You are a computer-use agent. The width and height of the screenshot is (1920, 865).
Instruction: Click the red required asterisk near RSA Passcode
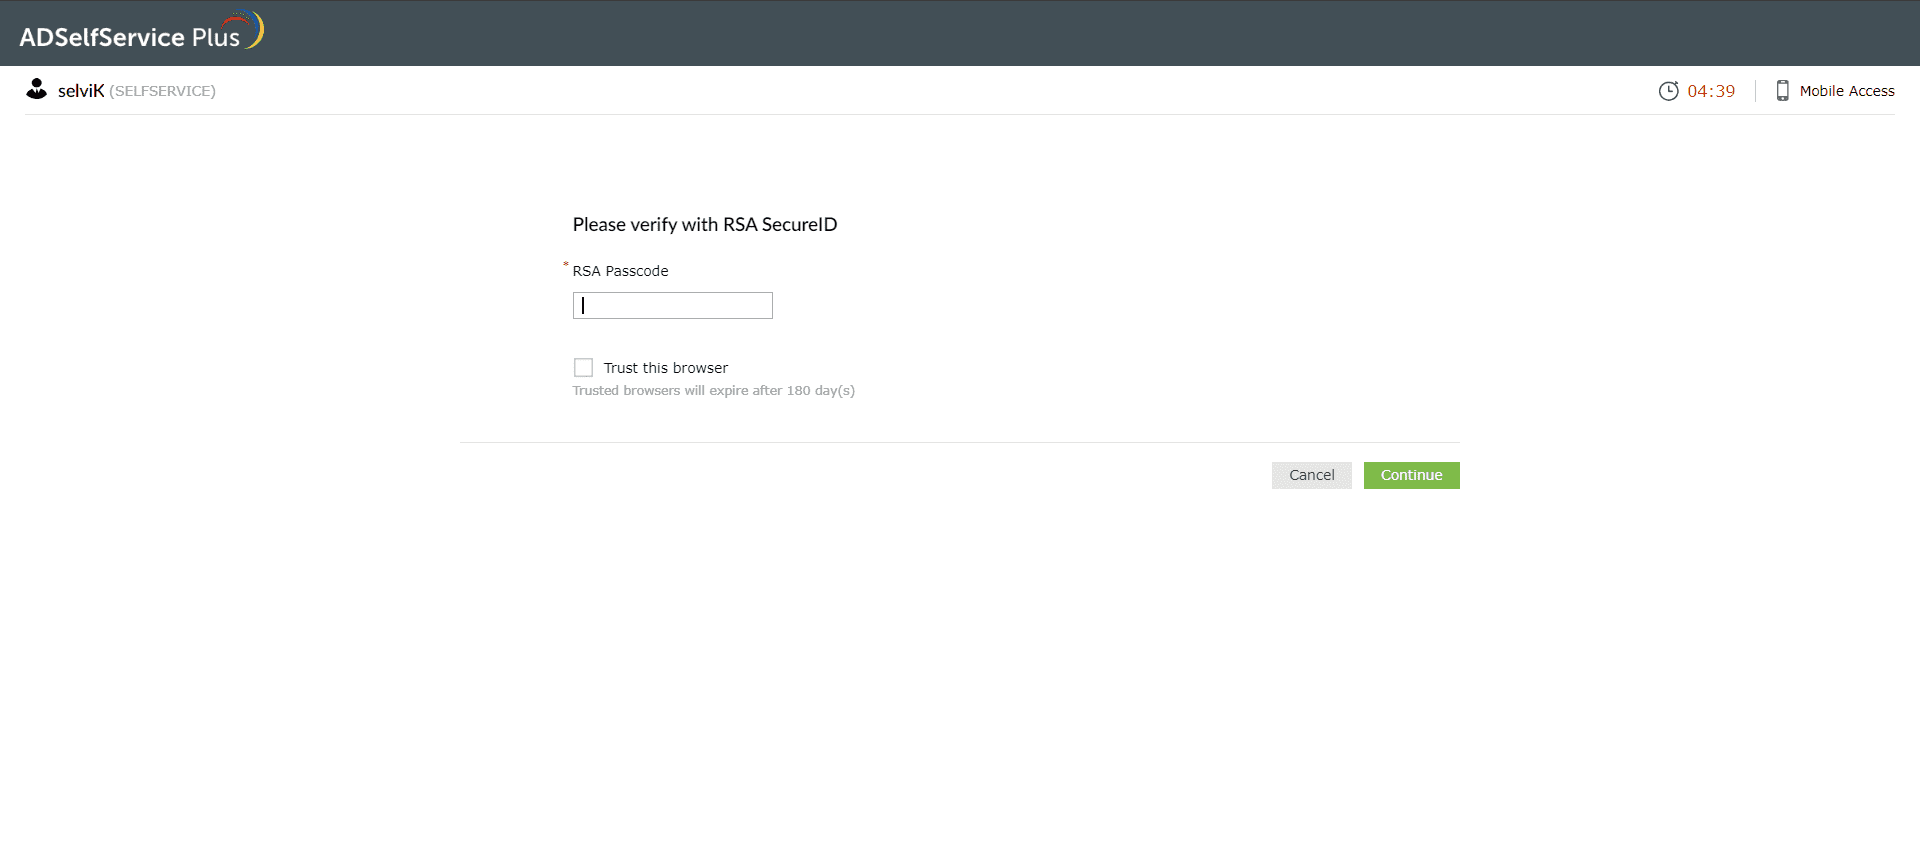[x=565, y=265]
